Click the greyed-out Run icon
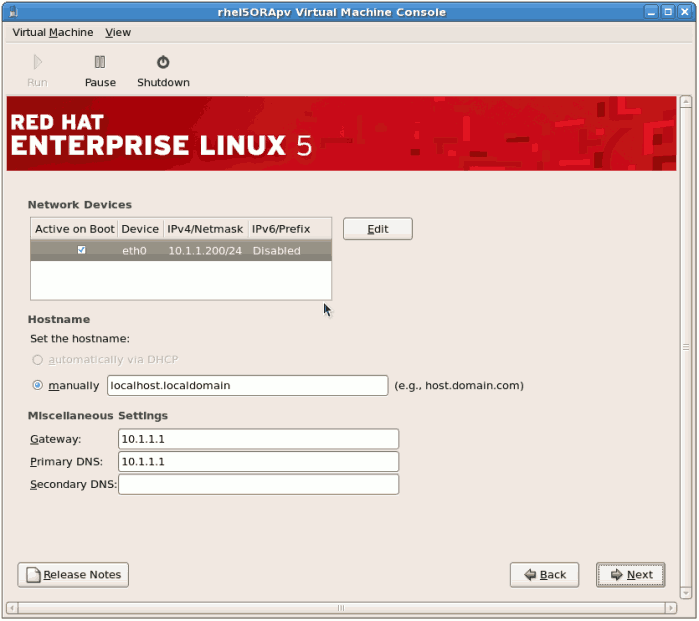699x621 pixels. click(x=37, y=63)
